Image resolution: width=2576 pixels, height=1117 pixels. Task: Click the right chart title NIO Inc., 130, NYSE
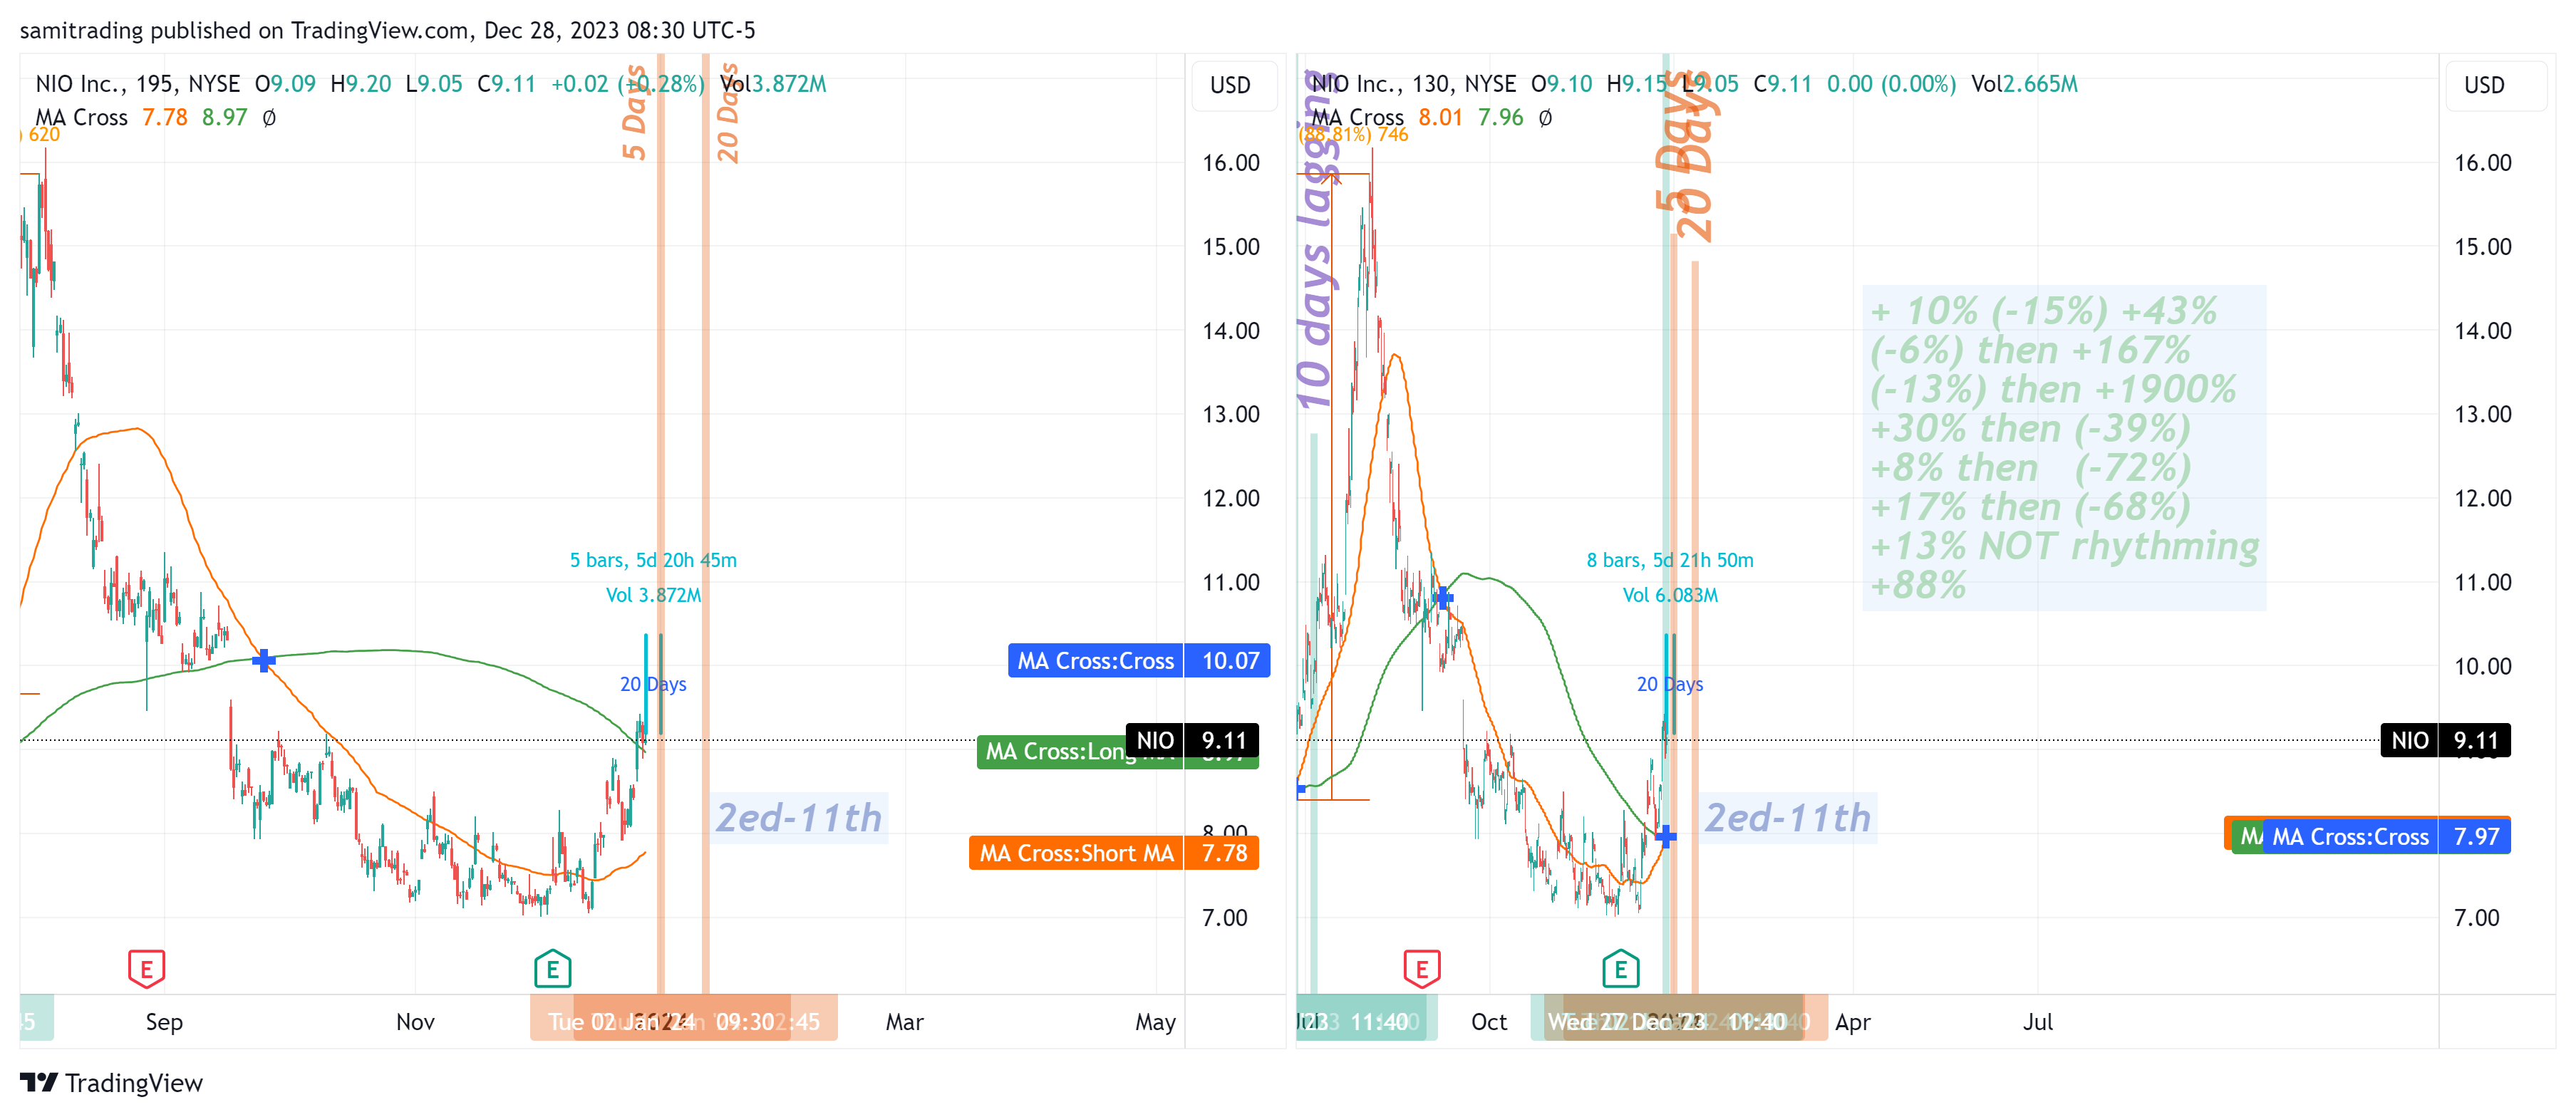tap(1414, 84)
